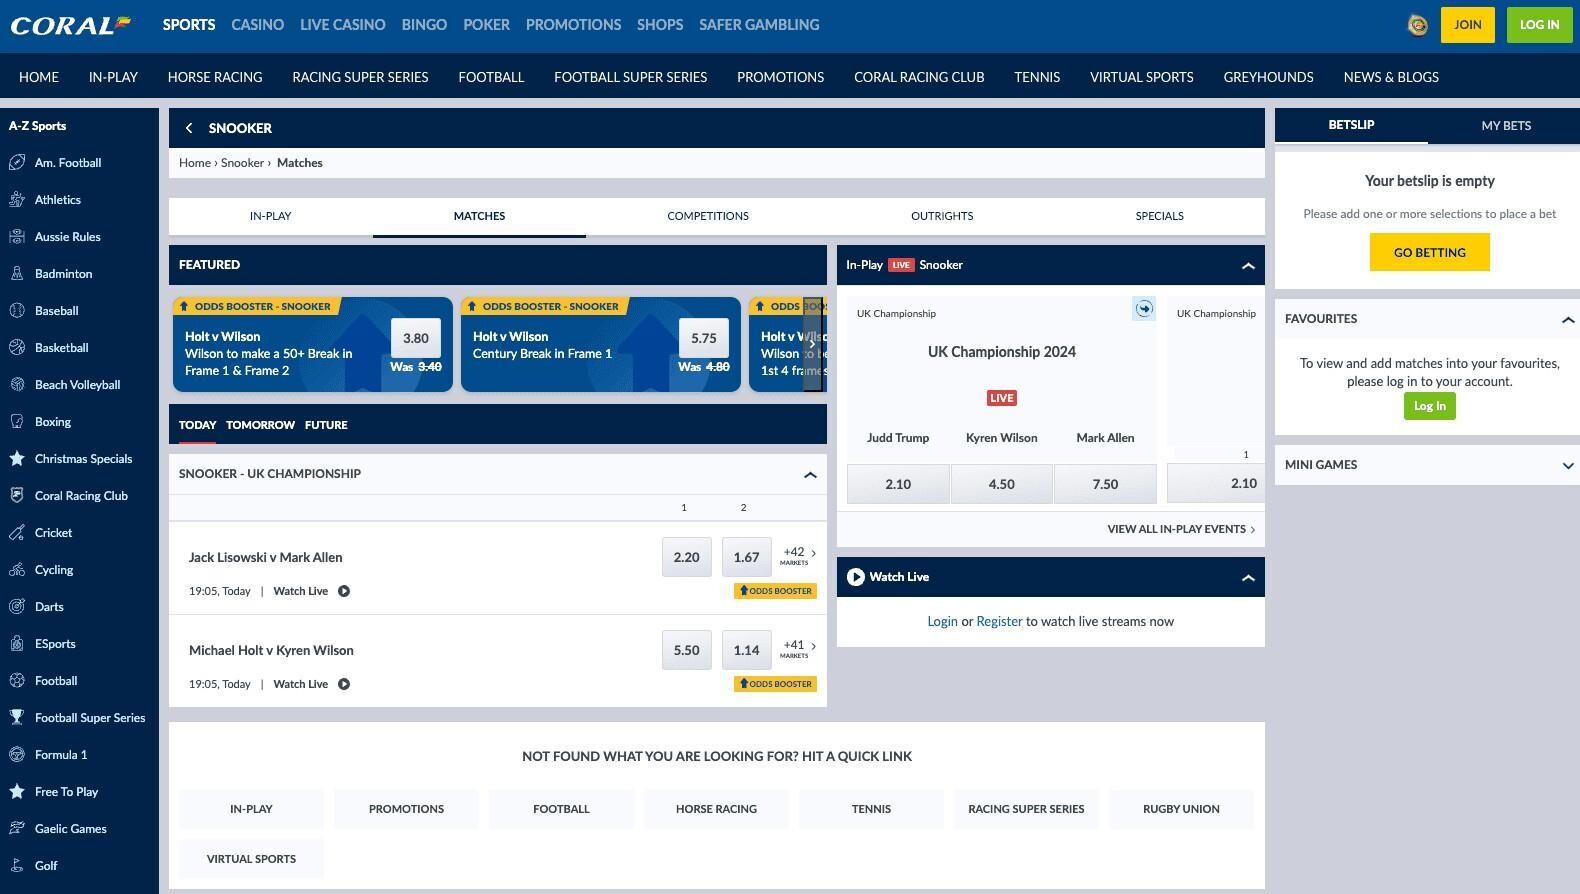Click the Golf sidebar icon
Screen dimensions: 1580x894
(17, 866)
